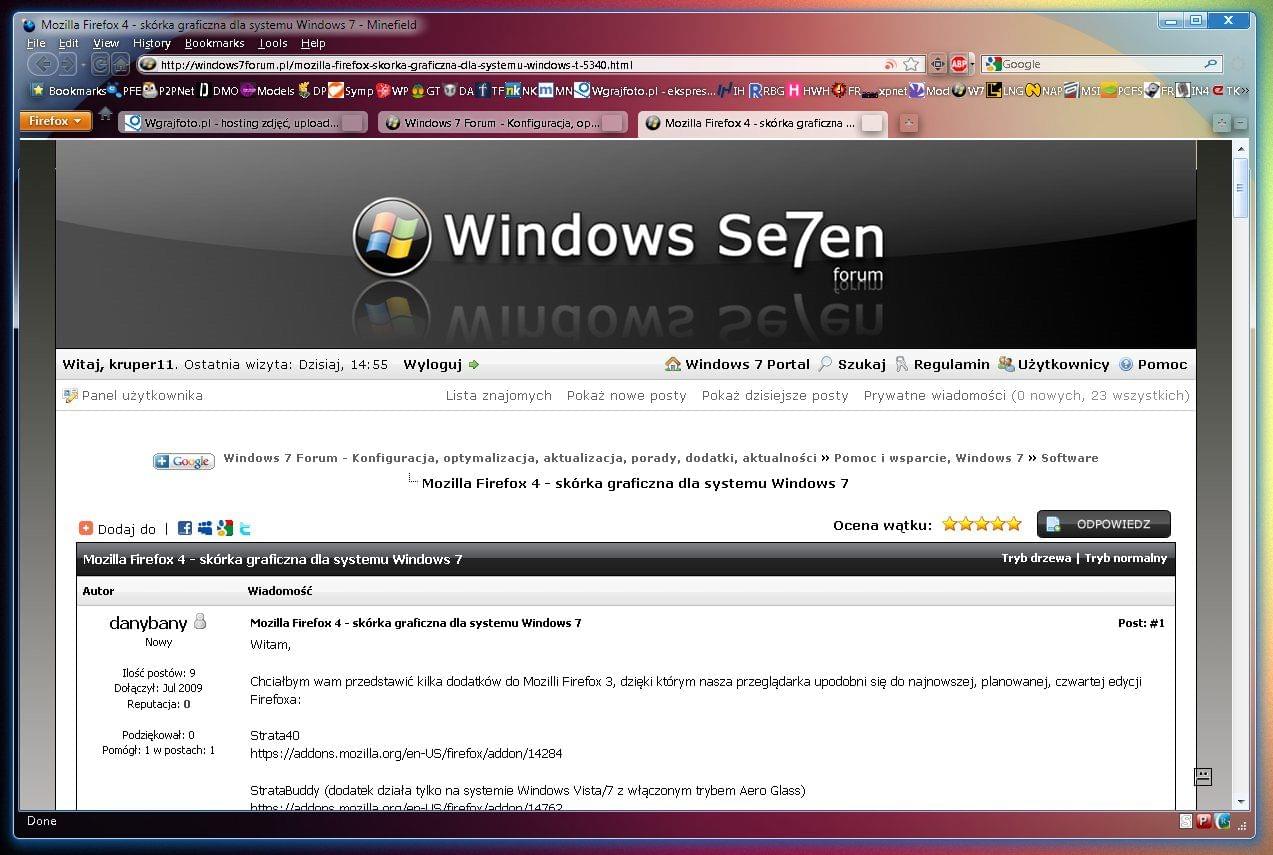Expand the Adblock Plus dropdown arrow
The height and width of the screenshot is (855, 1273).
972,64
